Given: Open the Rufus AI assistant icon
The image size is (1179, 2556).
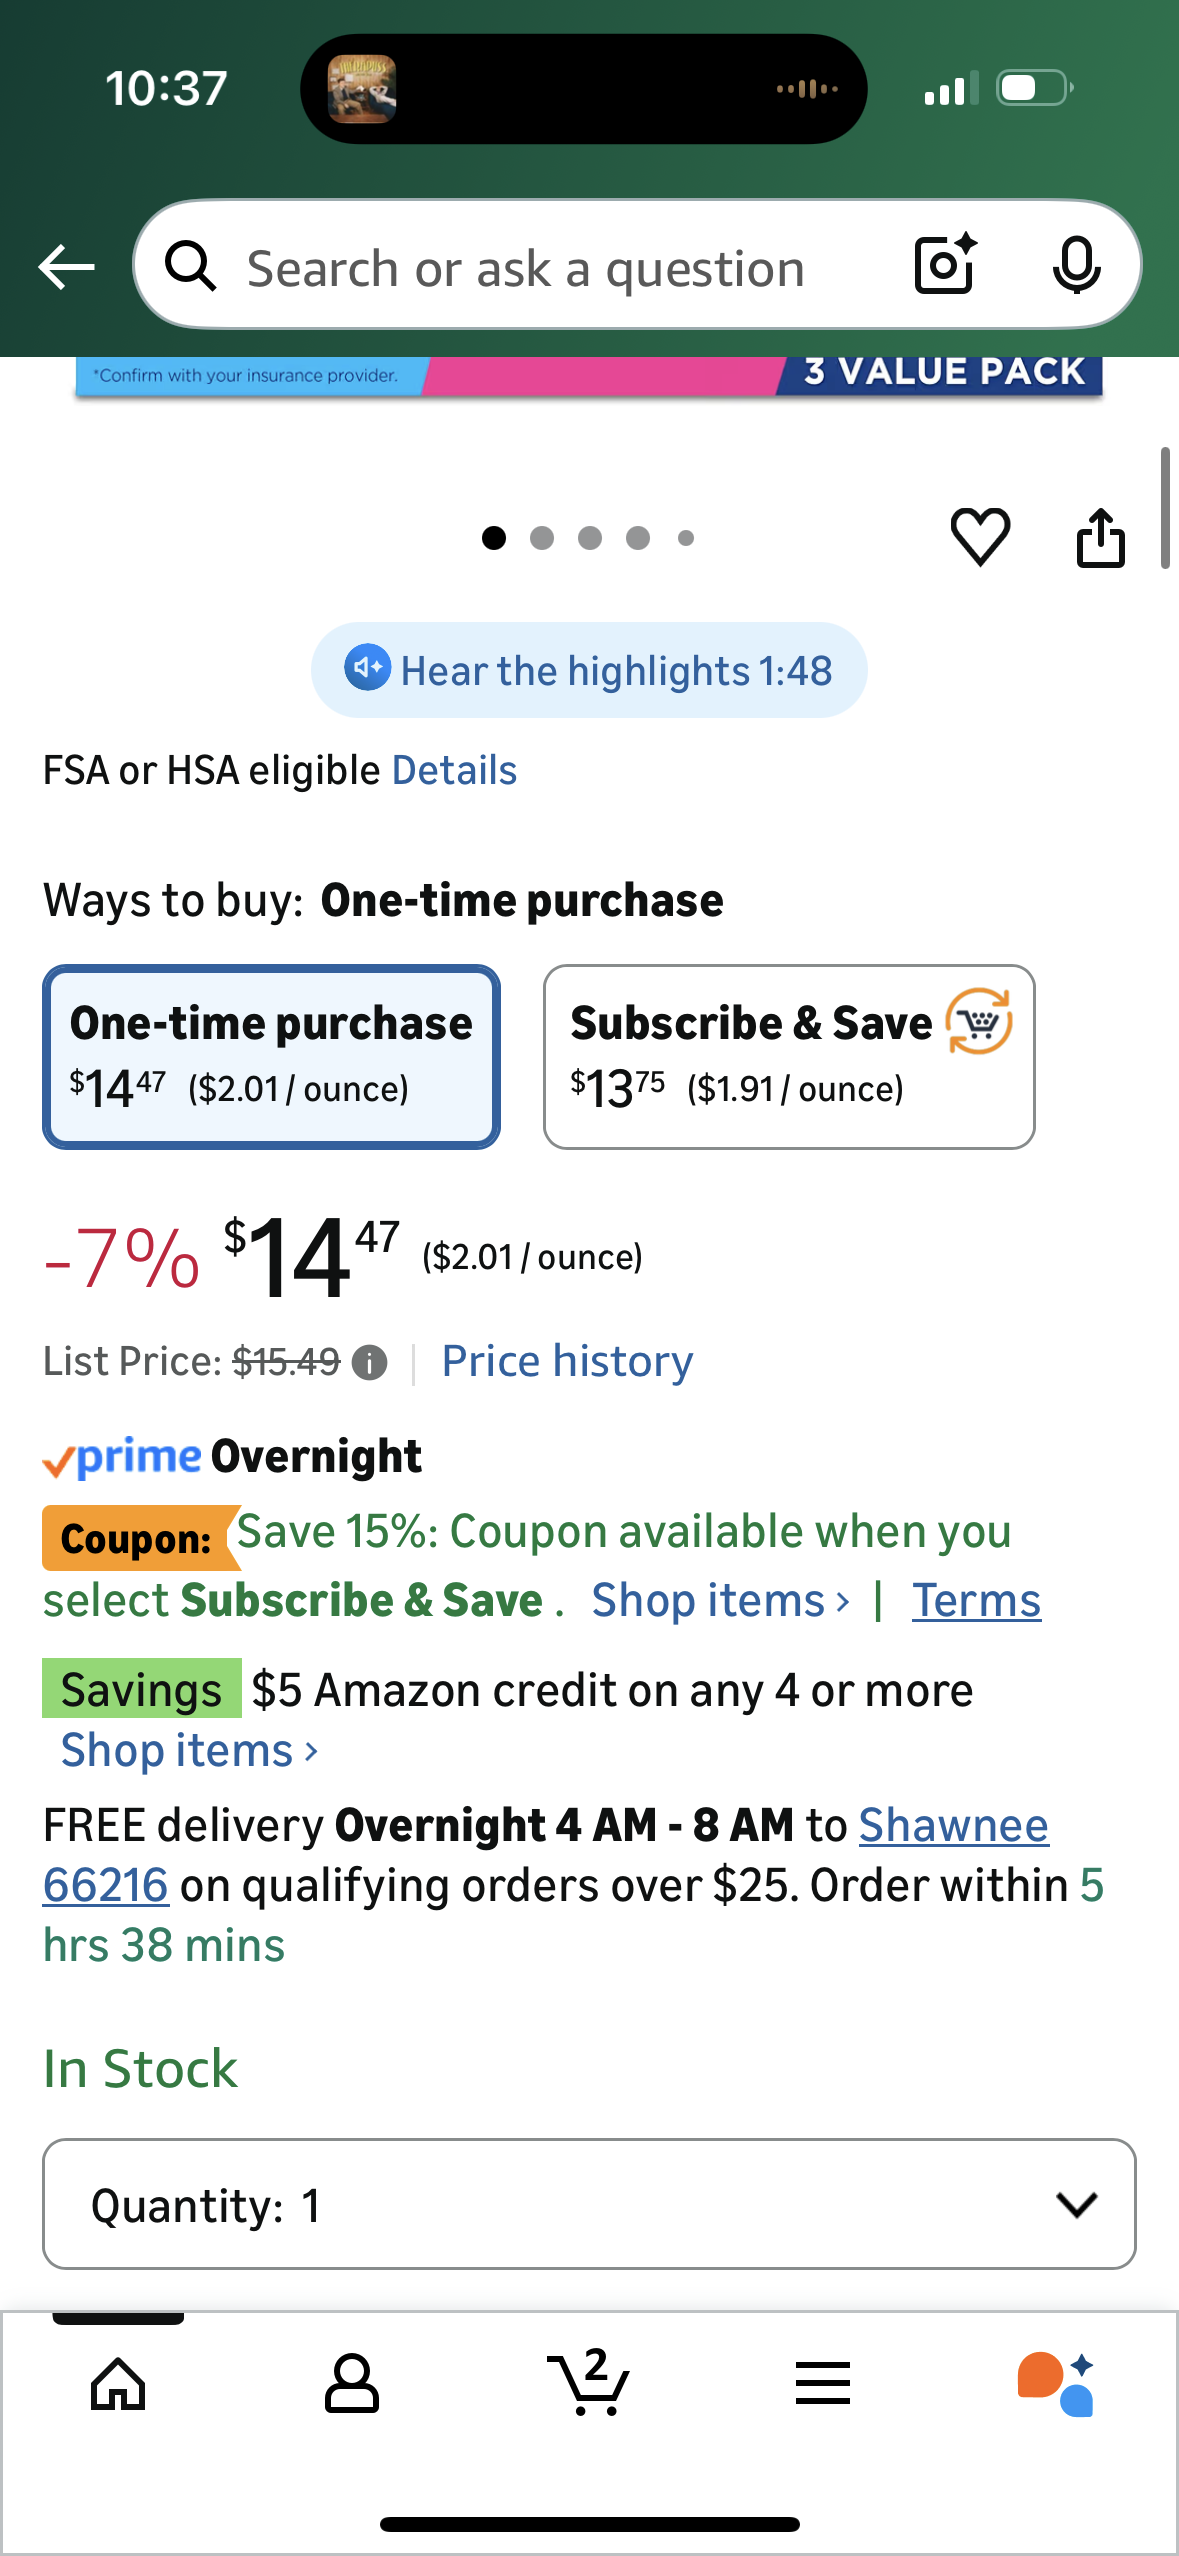Looking at the screenshot, I should [1056, 2384].
